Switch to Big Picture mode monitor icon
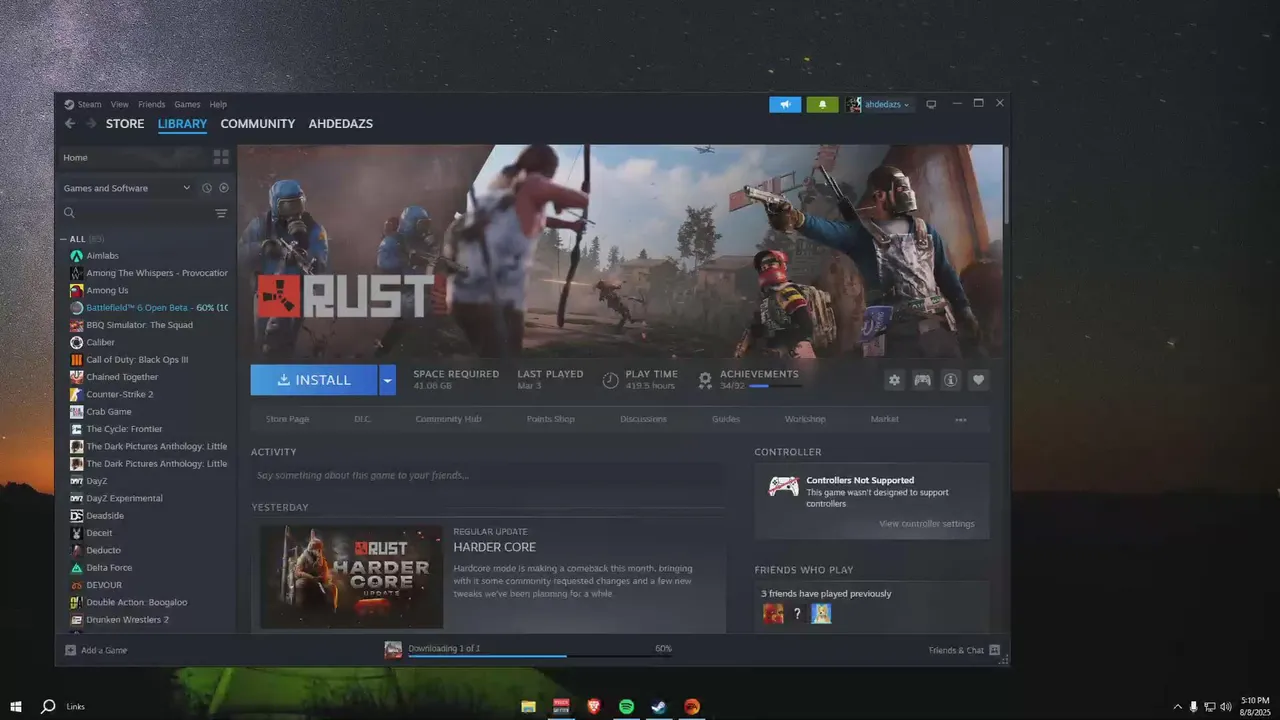This screenshot has height=720, width=1280. [931, 104]
